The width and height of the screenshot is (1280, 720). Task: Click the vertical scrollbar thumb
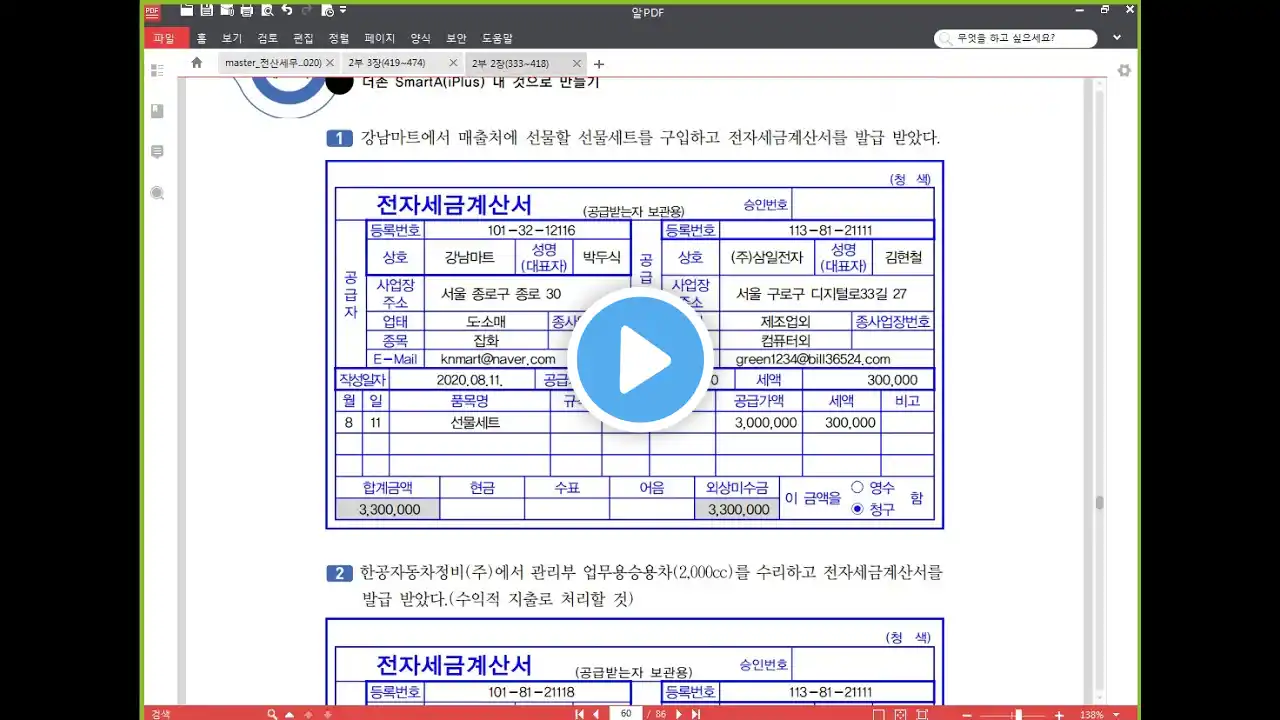pyautogui.click(x=1100, y=503)
